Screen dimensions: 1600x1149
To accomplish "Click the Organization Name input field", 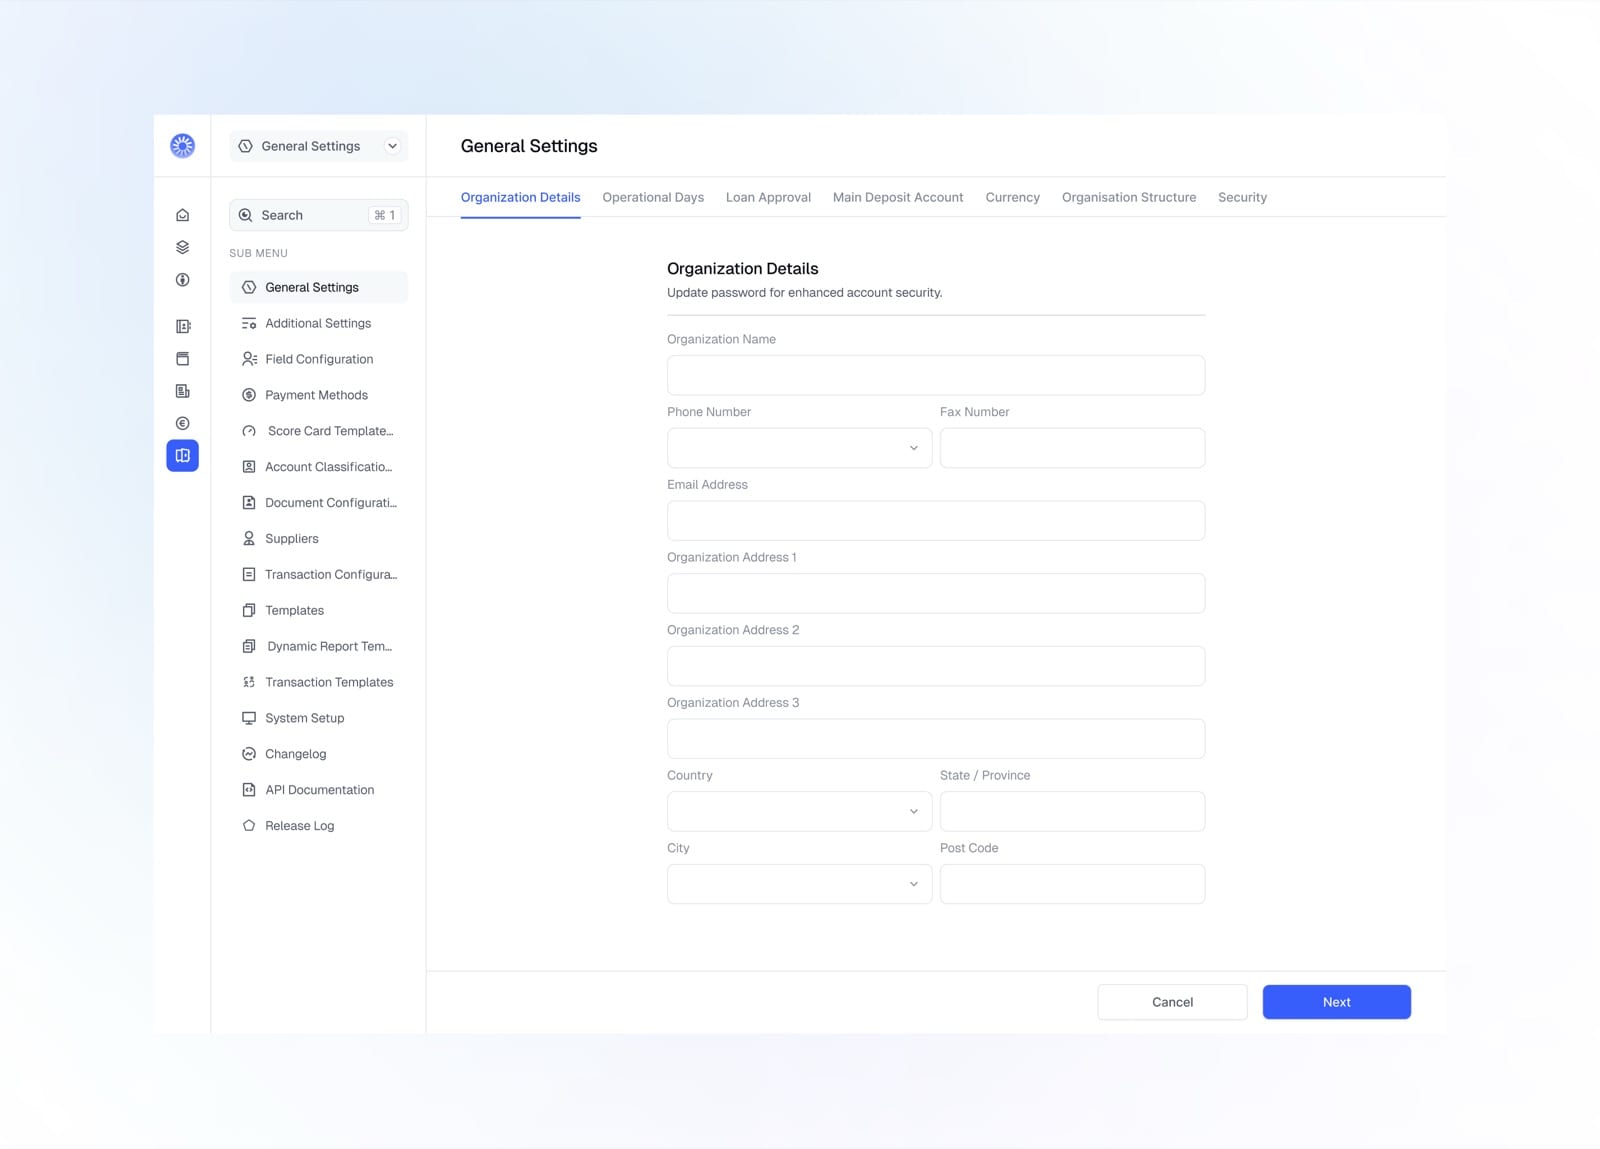I will (936, 375).
